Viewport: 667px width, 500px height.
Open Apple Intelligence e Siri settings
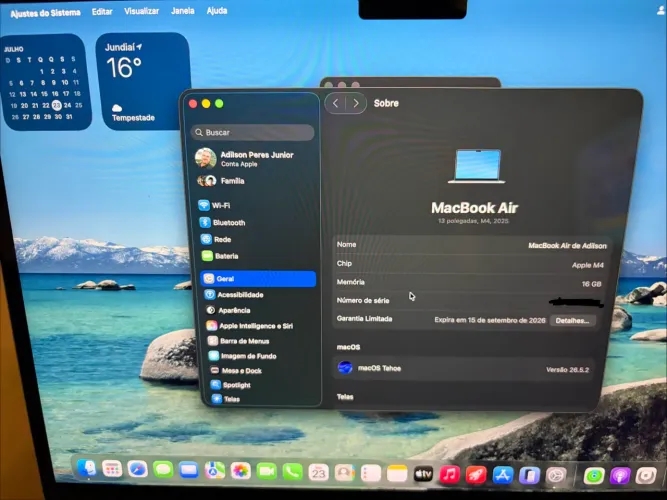tap(249, 326)
